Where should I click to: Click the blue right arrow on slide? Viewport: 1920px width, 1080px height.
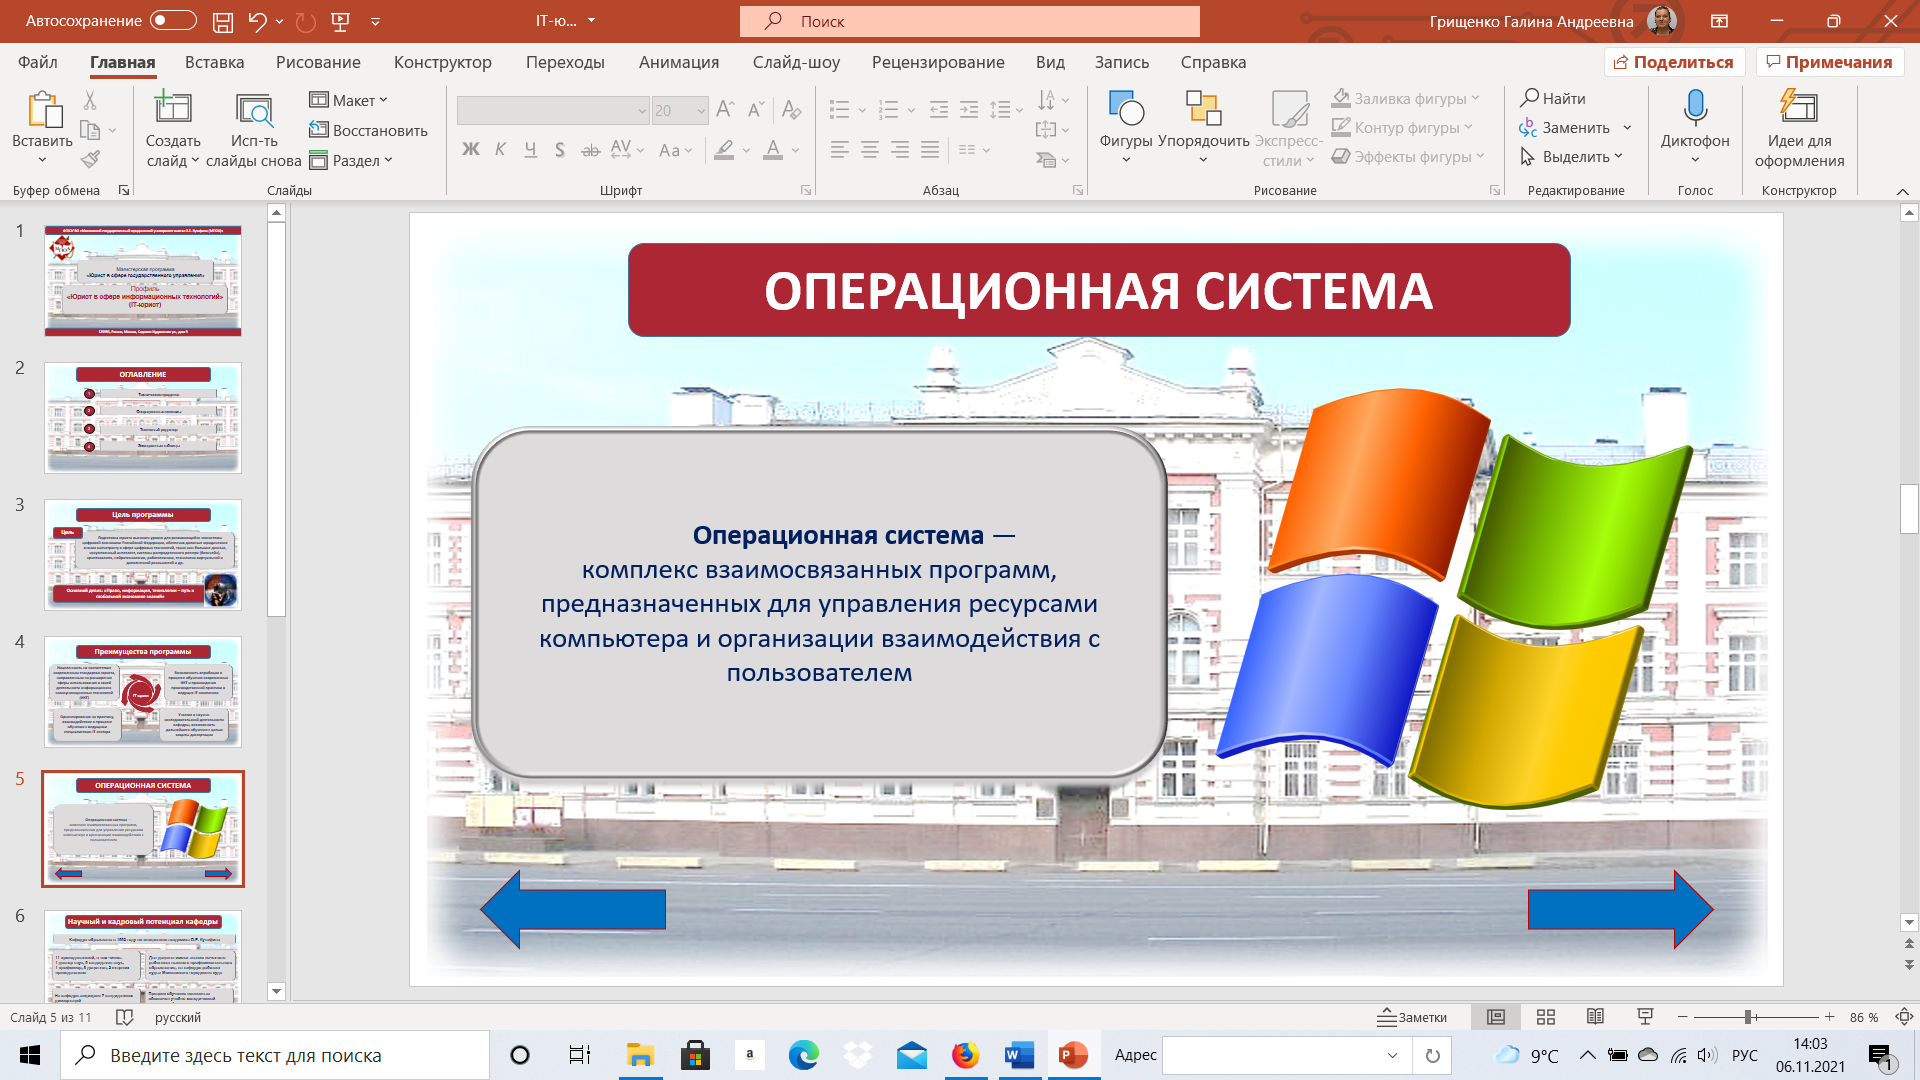1620,909
